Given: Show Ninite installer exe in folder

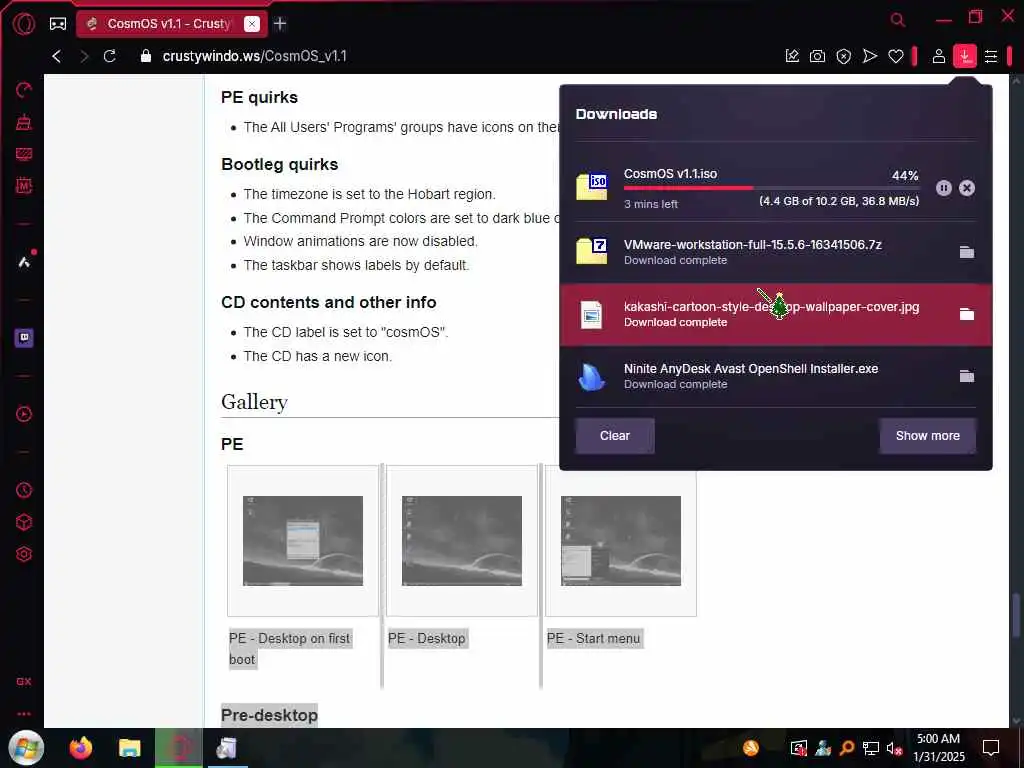Looking at the screenshot, I should [967, 376].
